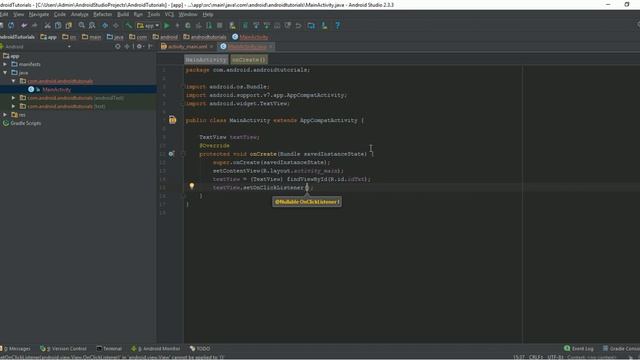Screen dimensions: 640x360
Task: Click the override gutter icon beside onCreate
Action: click(x=171, y=154)
